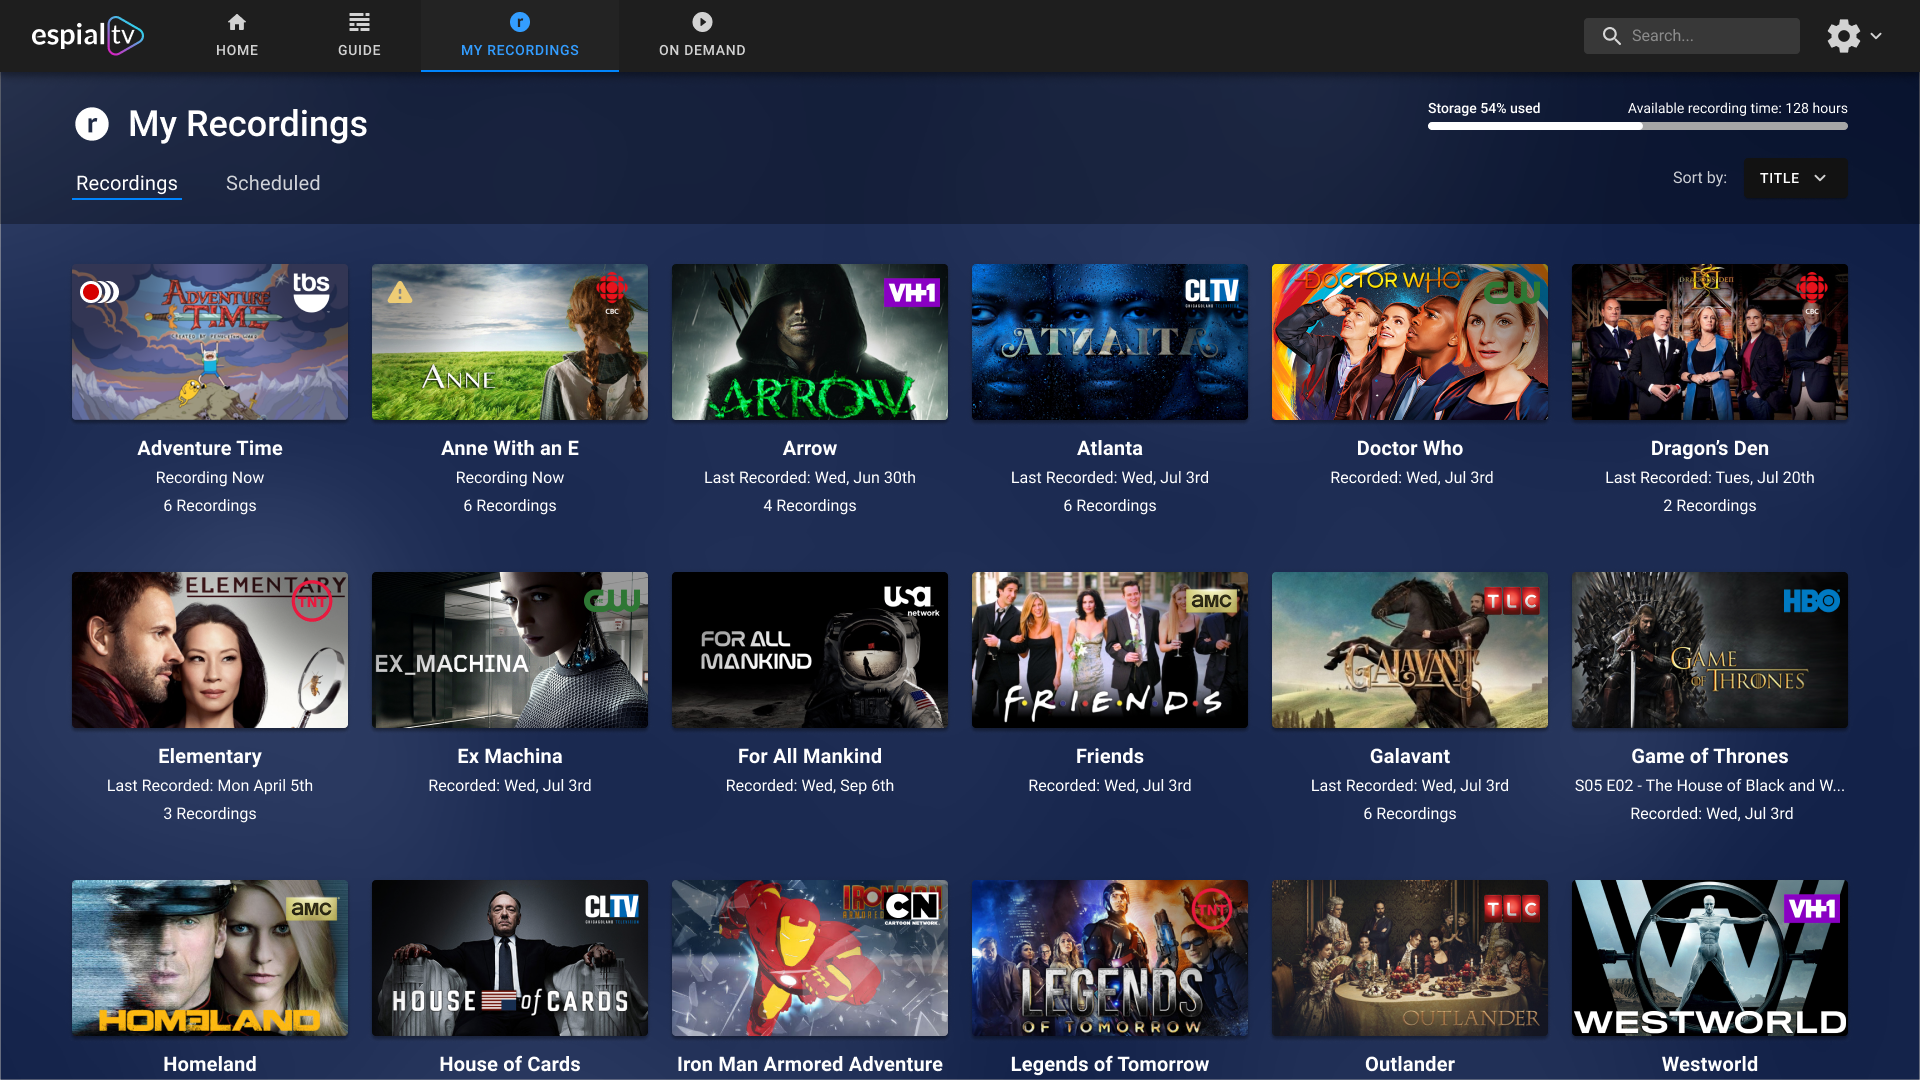Expand the chevron next to settings gear
The image size is (1920, 1080).
(x=1876, y=36)
